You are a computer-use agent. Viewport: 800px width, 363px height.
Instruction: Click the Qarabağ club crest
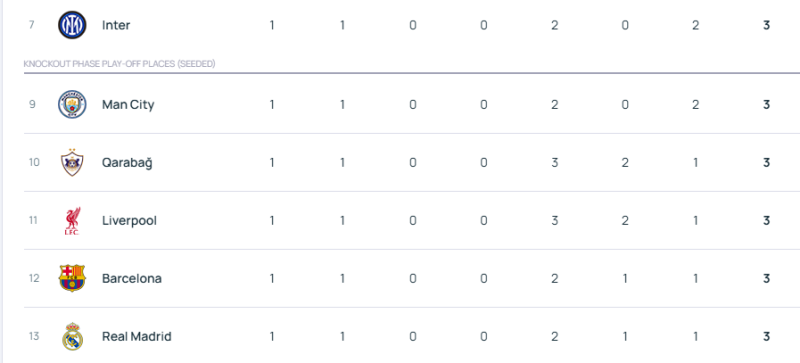(72, 162)
